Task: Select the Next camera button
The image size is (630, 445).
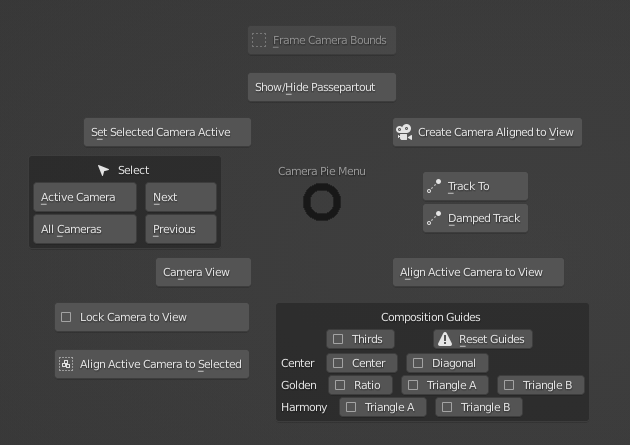Action: coord(180,197)
